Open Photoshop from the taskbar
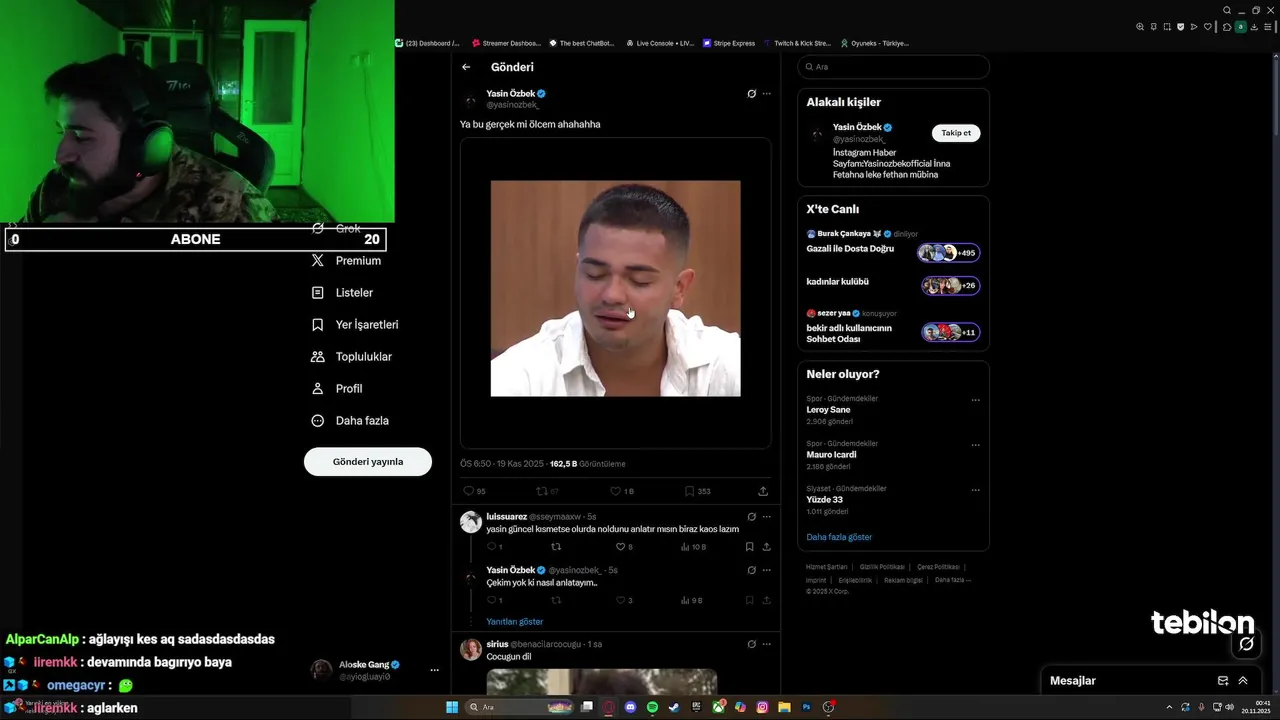 [806, 707]
